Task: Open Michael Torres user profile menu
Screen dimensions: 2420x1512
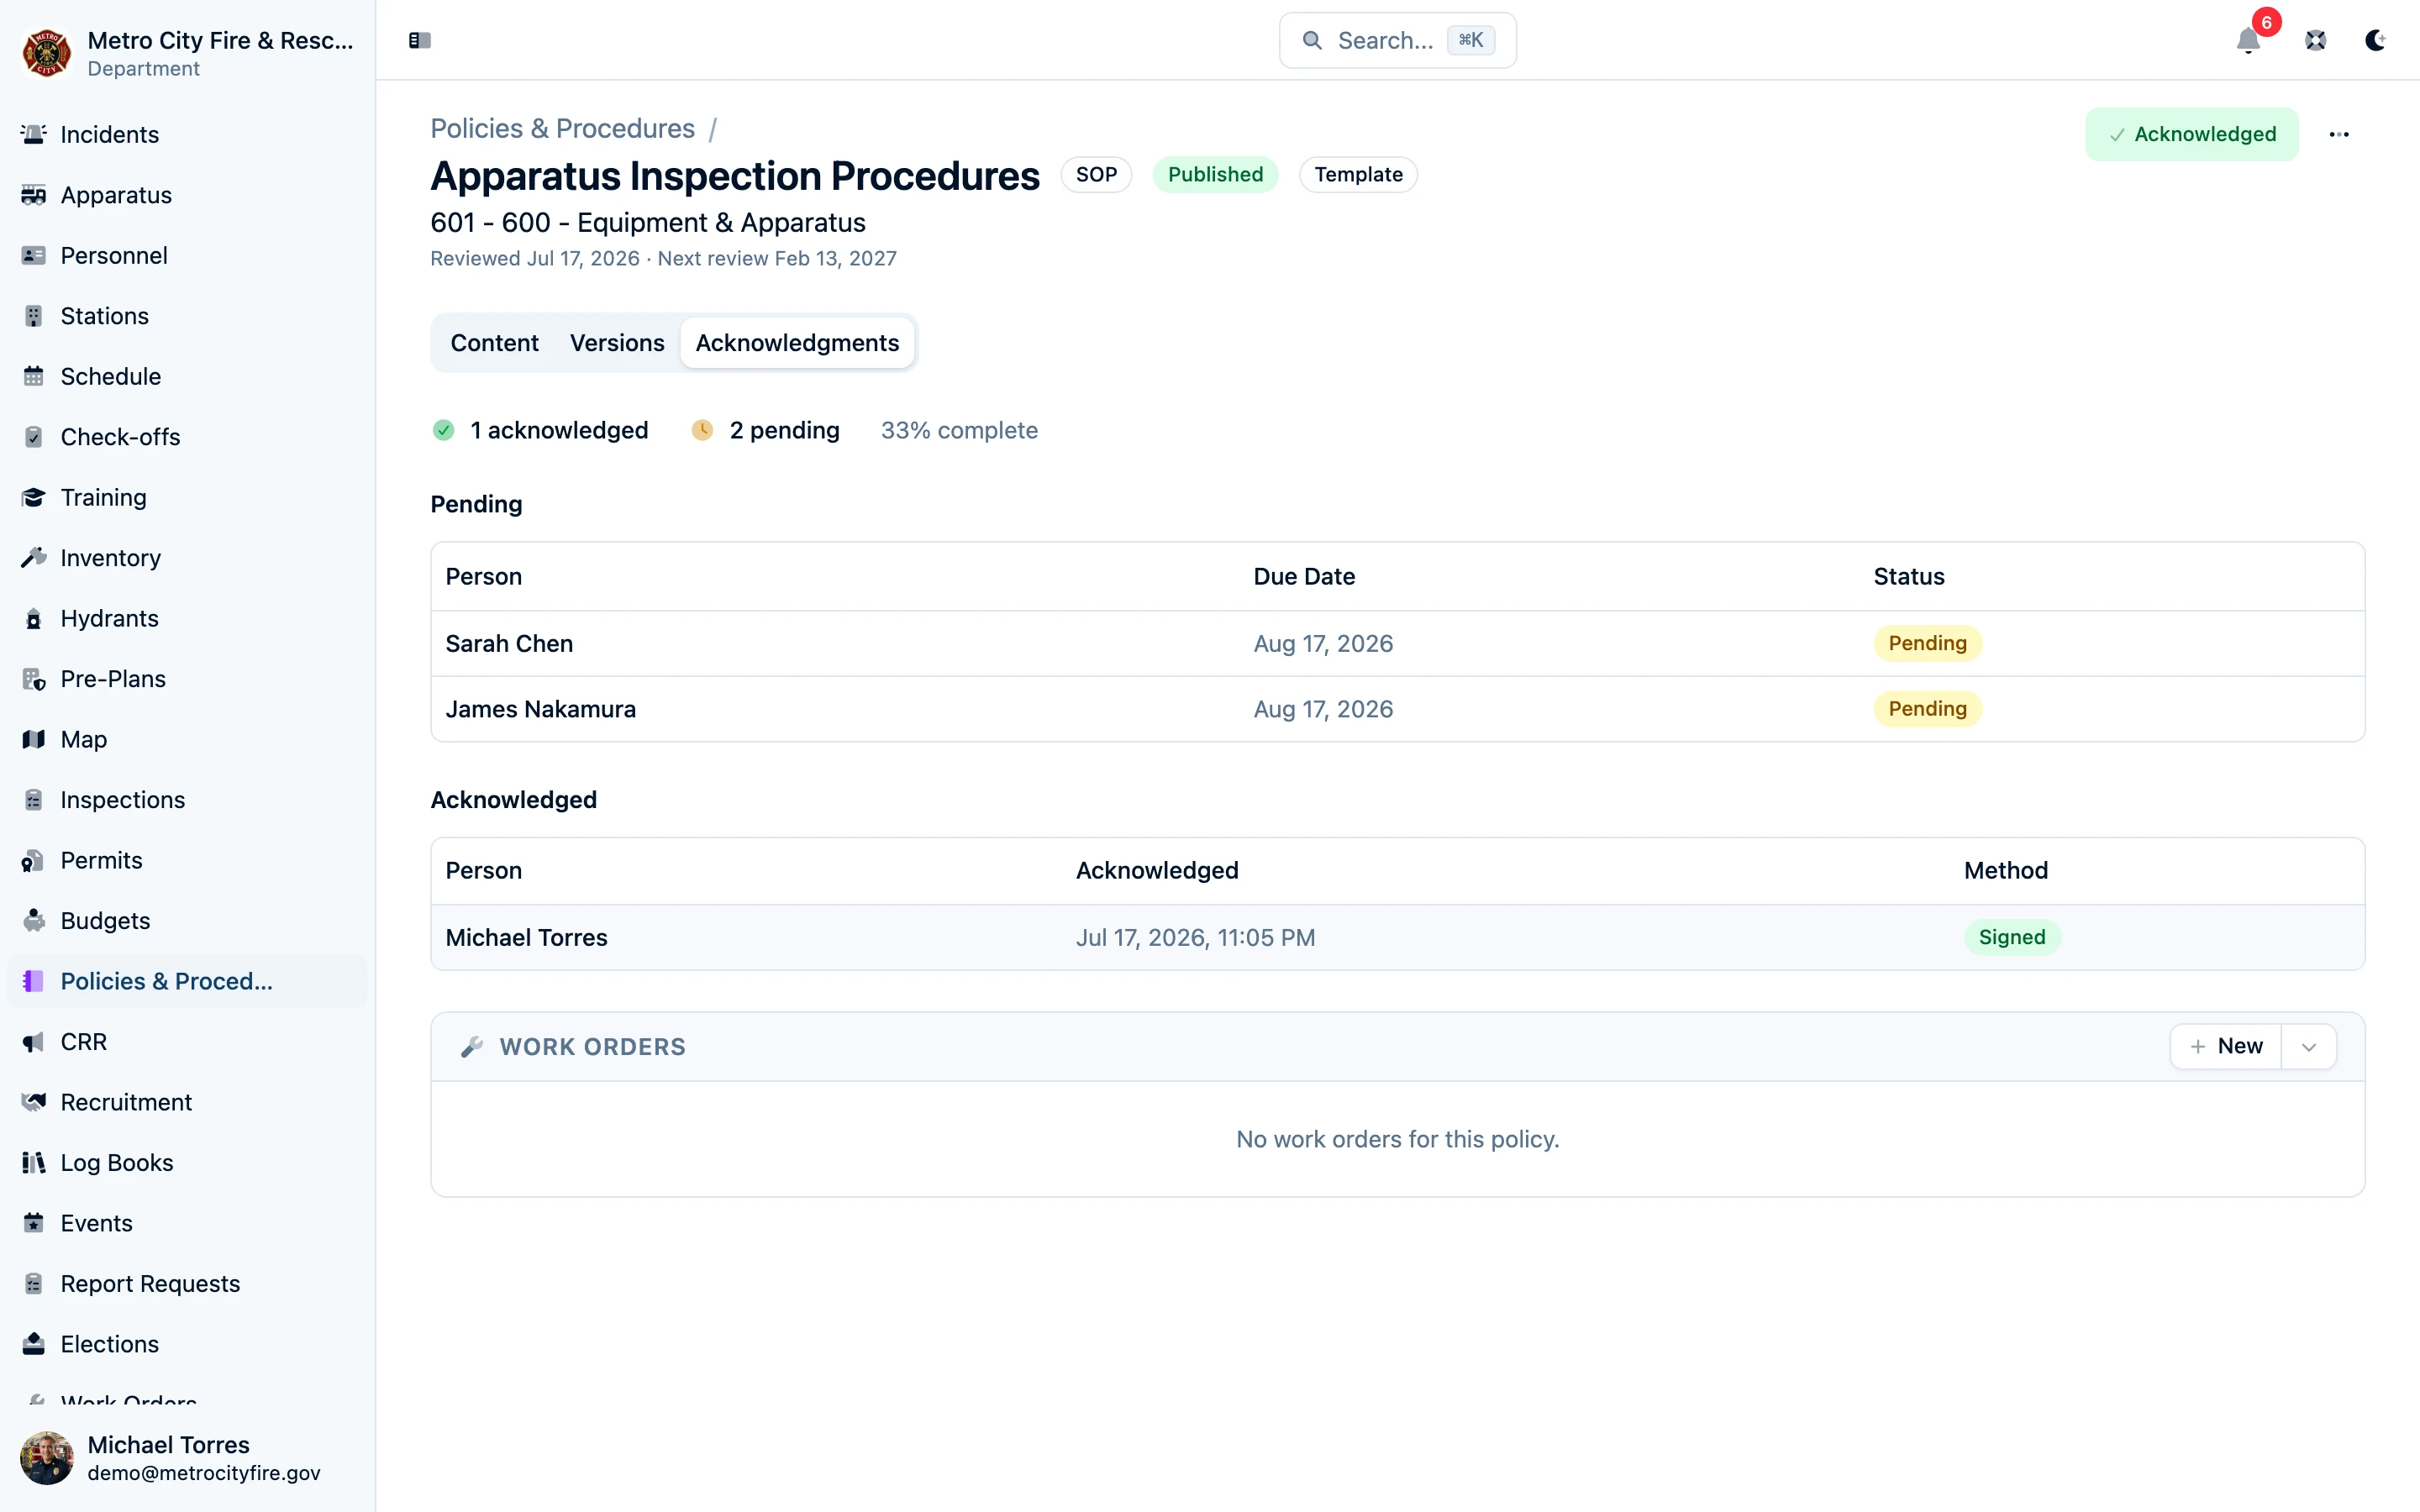Action: [187, 1458]
